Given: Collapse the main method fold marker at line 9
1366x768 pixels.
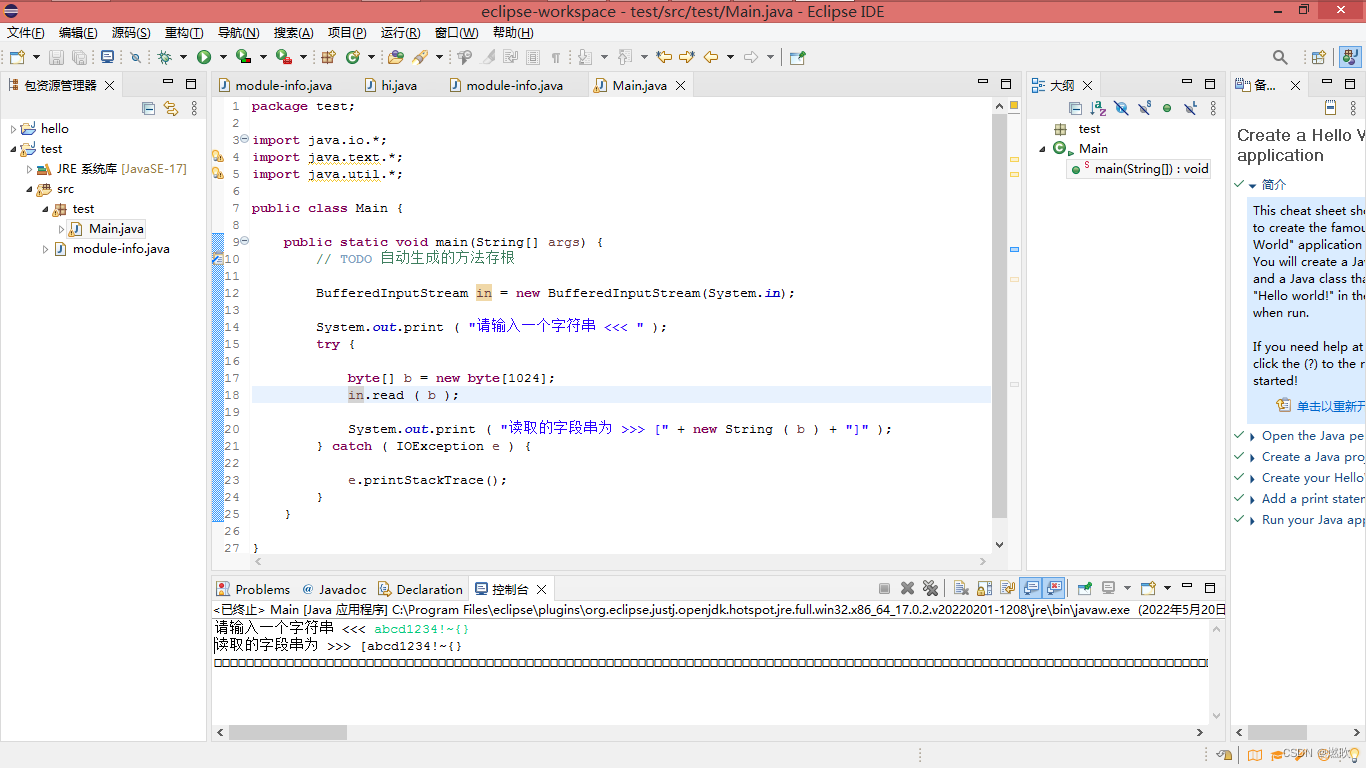Looking at the screenshot, I should [244, 241].
